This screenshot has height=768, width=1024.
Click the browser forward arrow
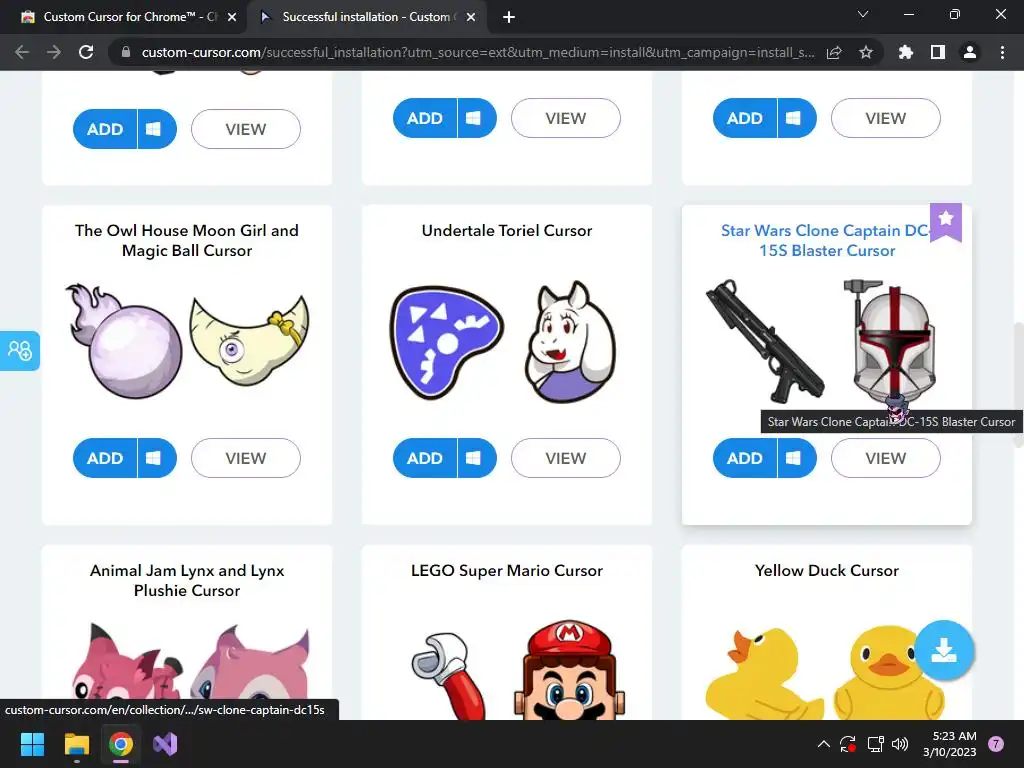point(54,52)
